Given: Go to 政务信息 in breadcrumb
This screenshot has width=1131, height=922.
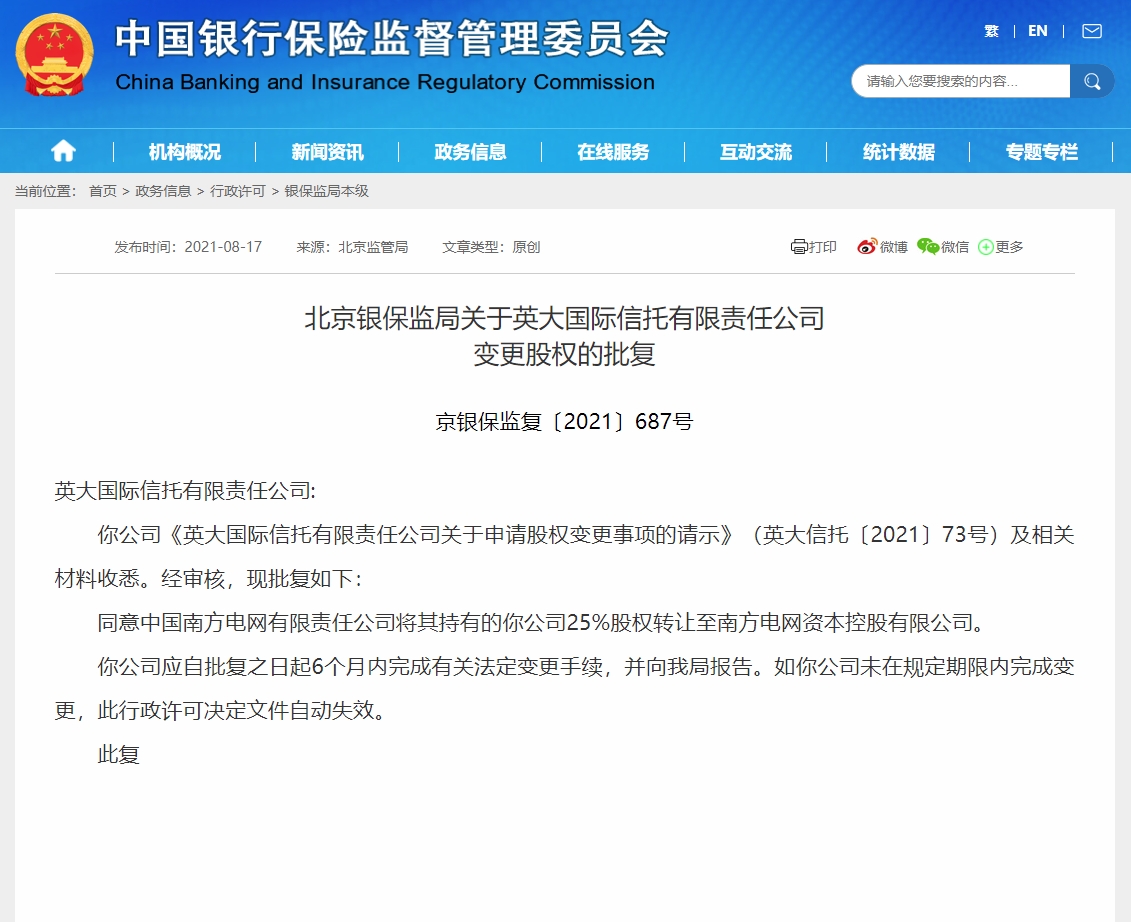Looking at the screenshot, I should 163,190.
